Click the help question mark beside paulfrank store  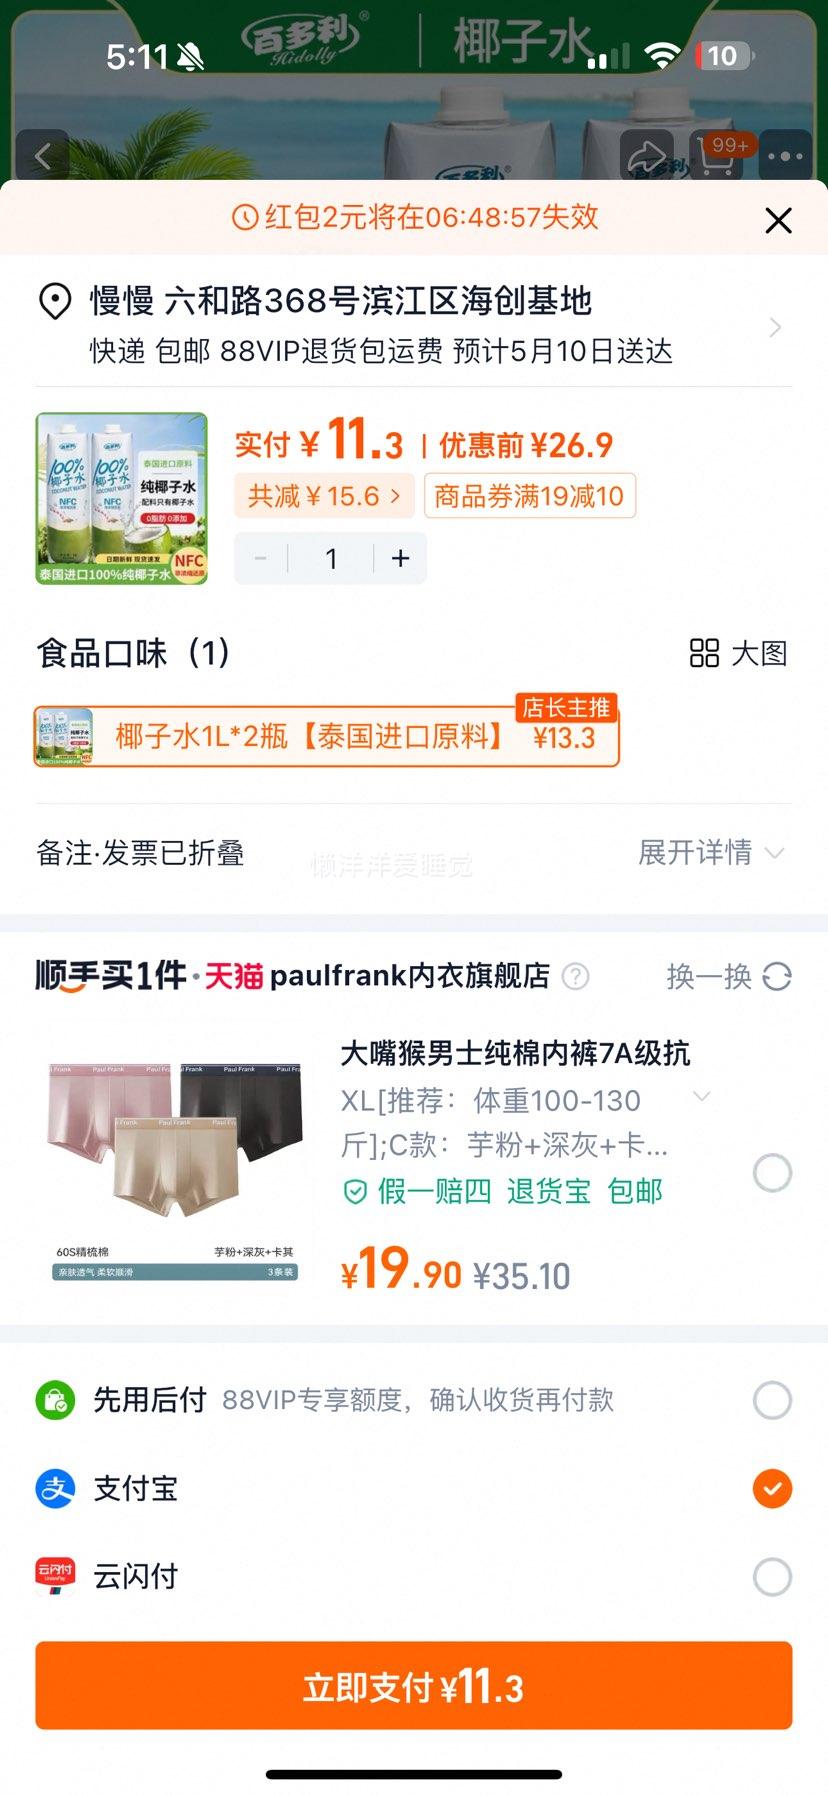pos(575,976)
